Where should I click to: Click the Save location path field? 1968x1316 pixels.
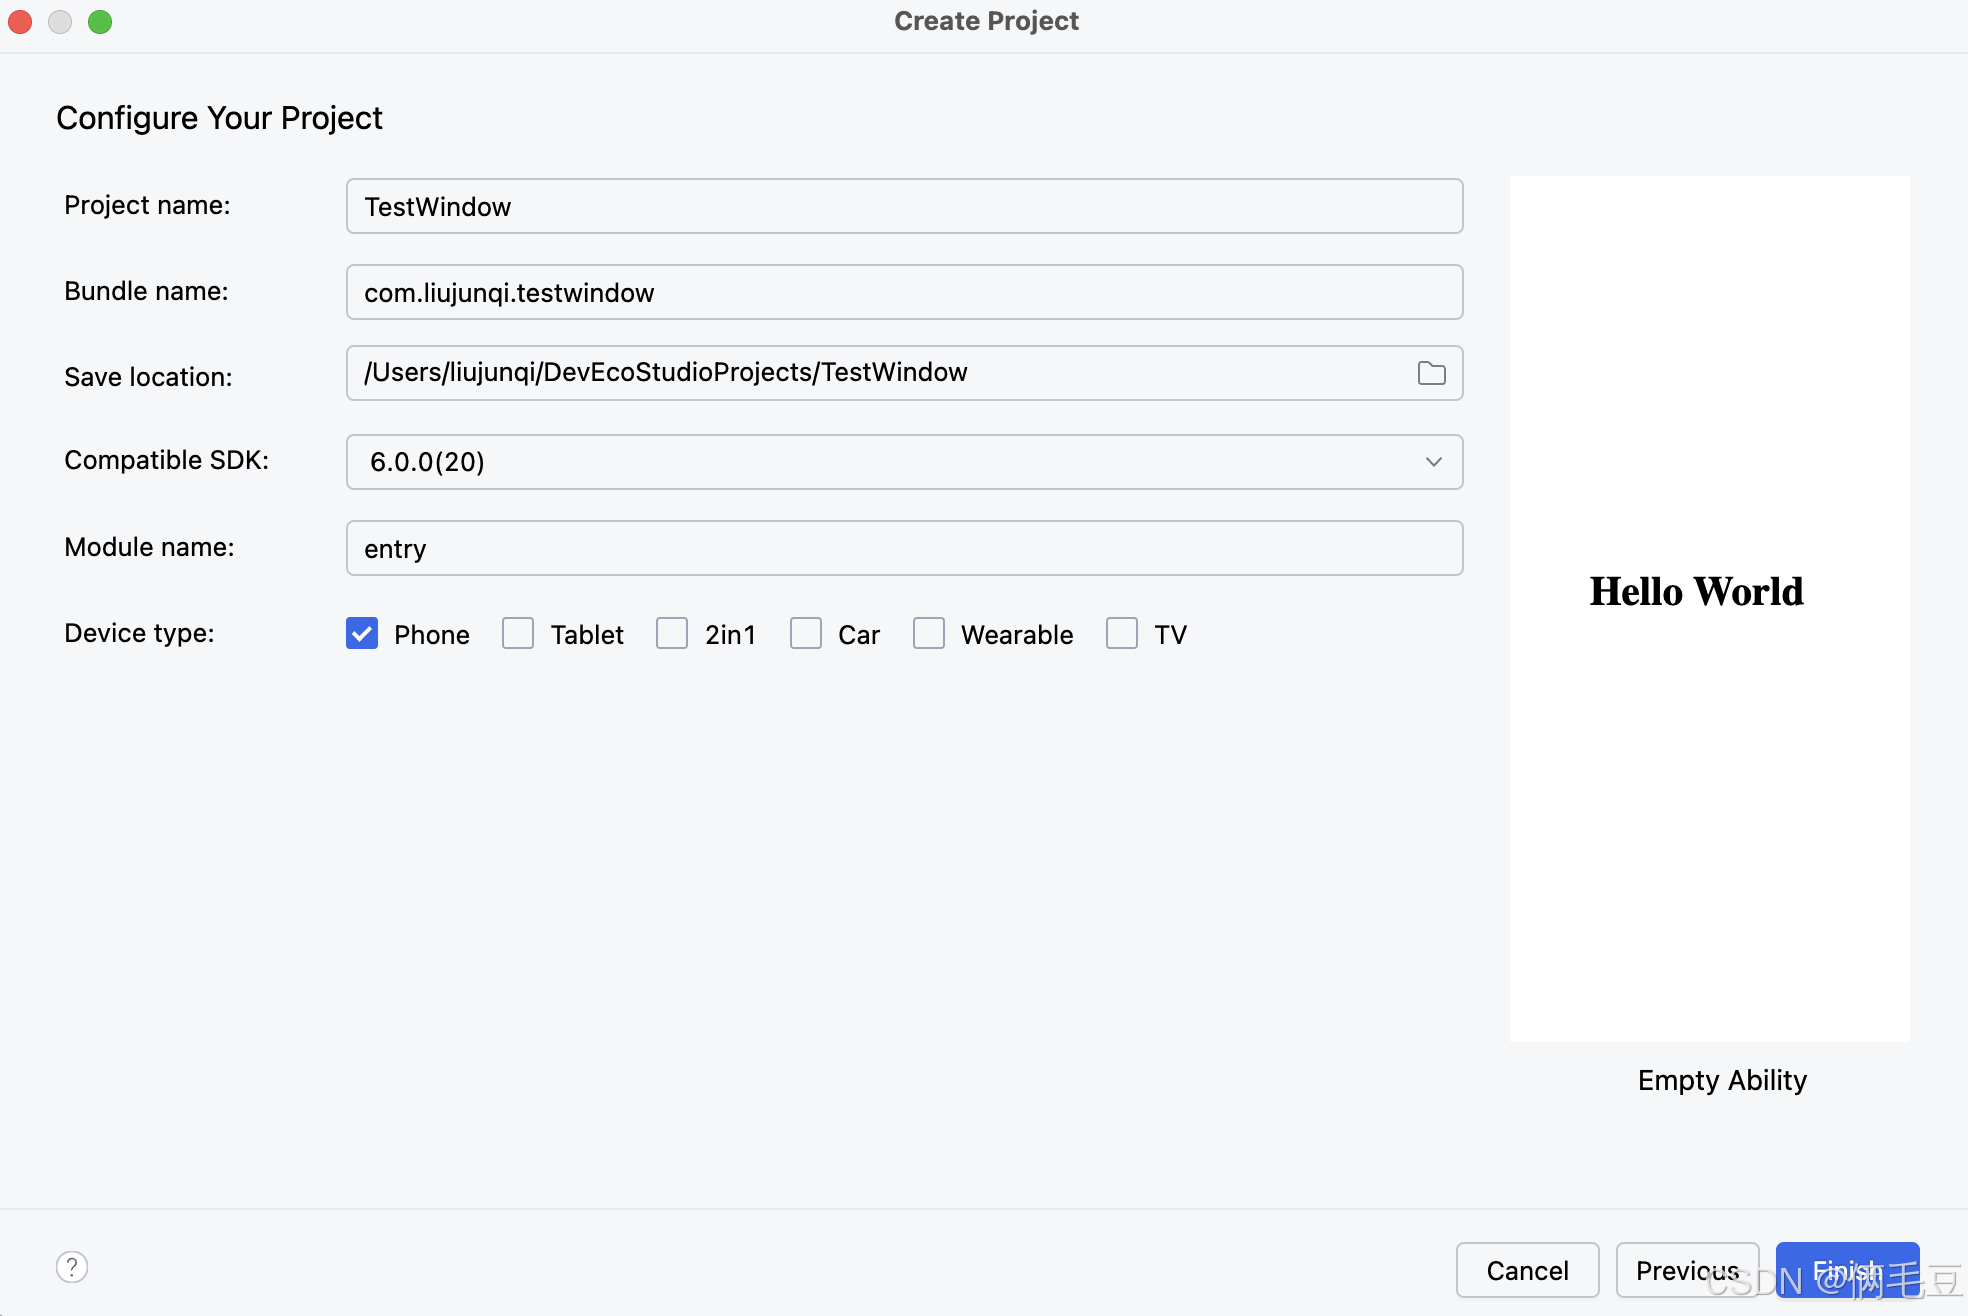tap(880, 373)
